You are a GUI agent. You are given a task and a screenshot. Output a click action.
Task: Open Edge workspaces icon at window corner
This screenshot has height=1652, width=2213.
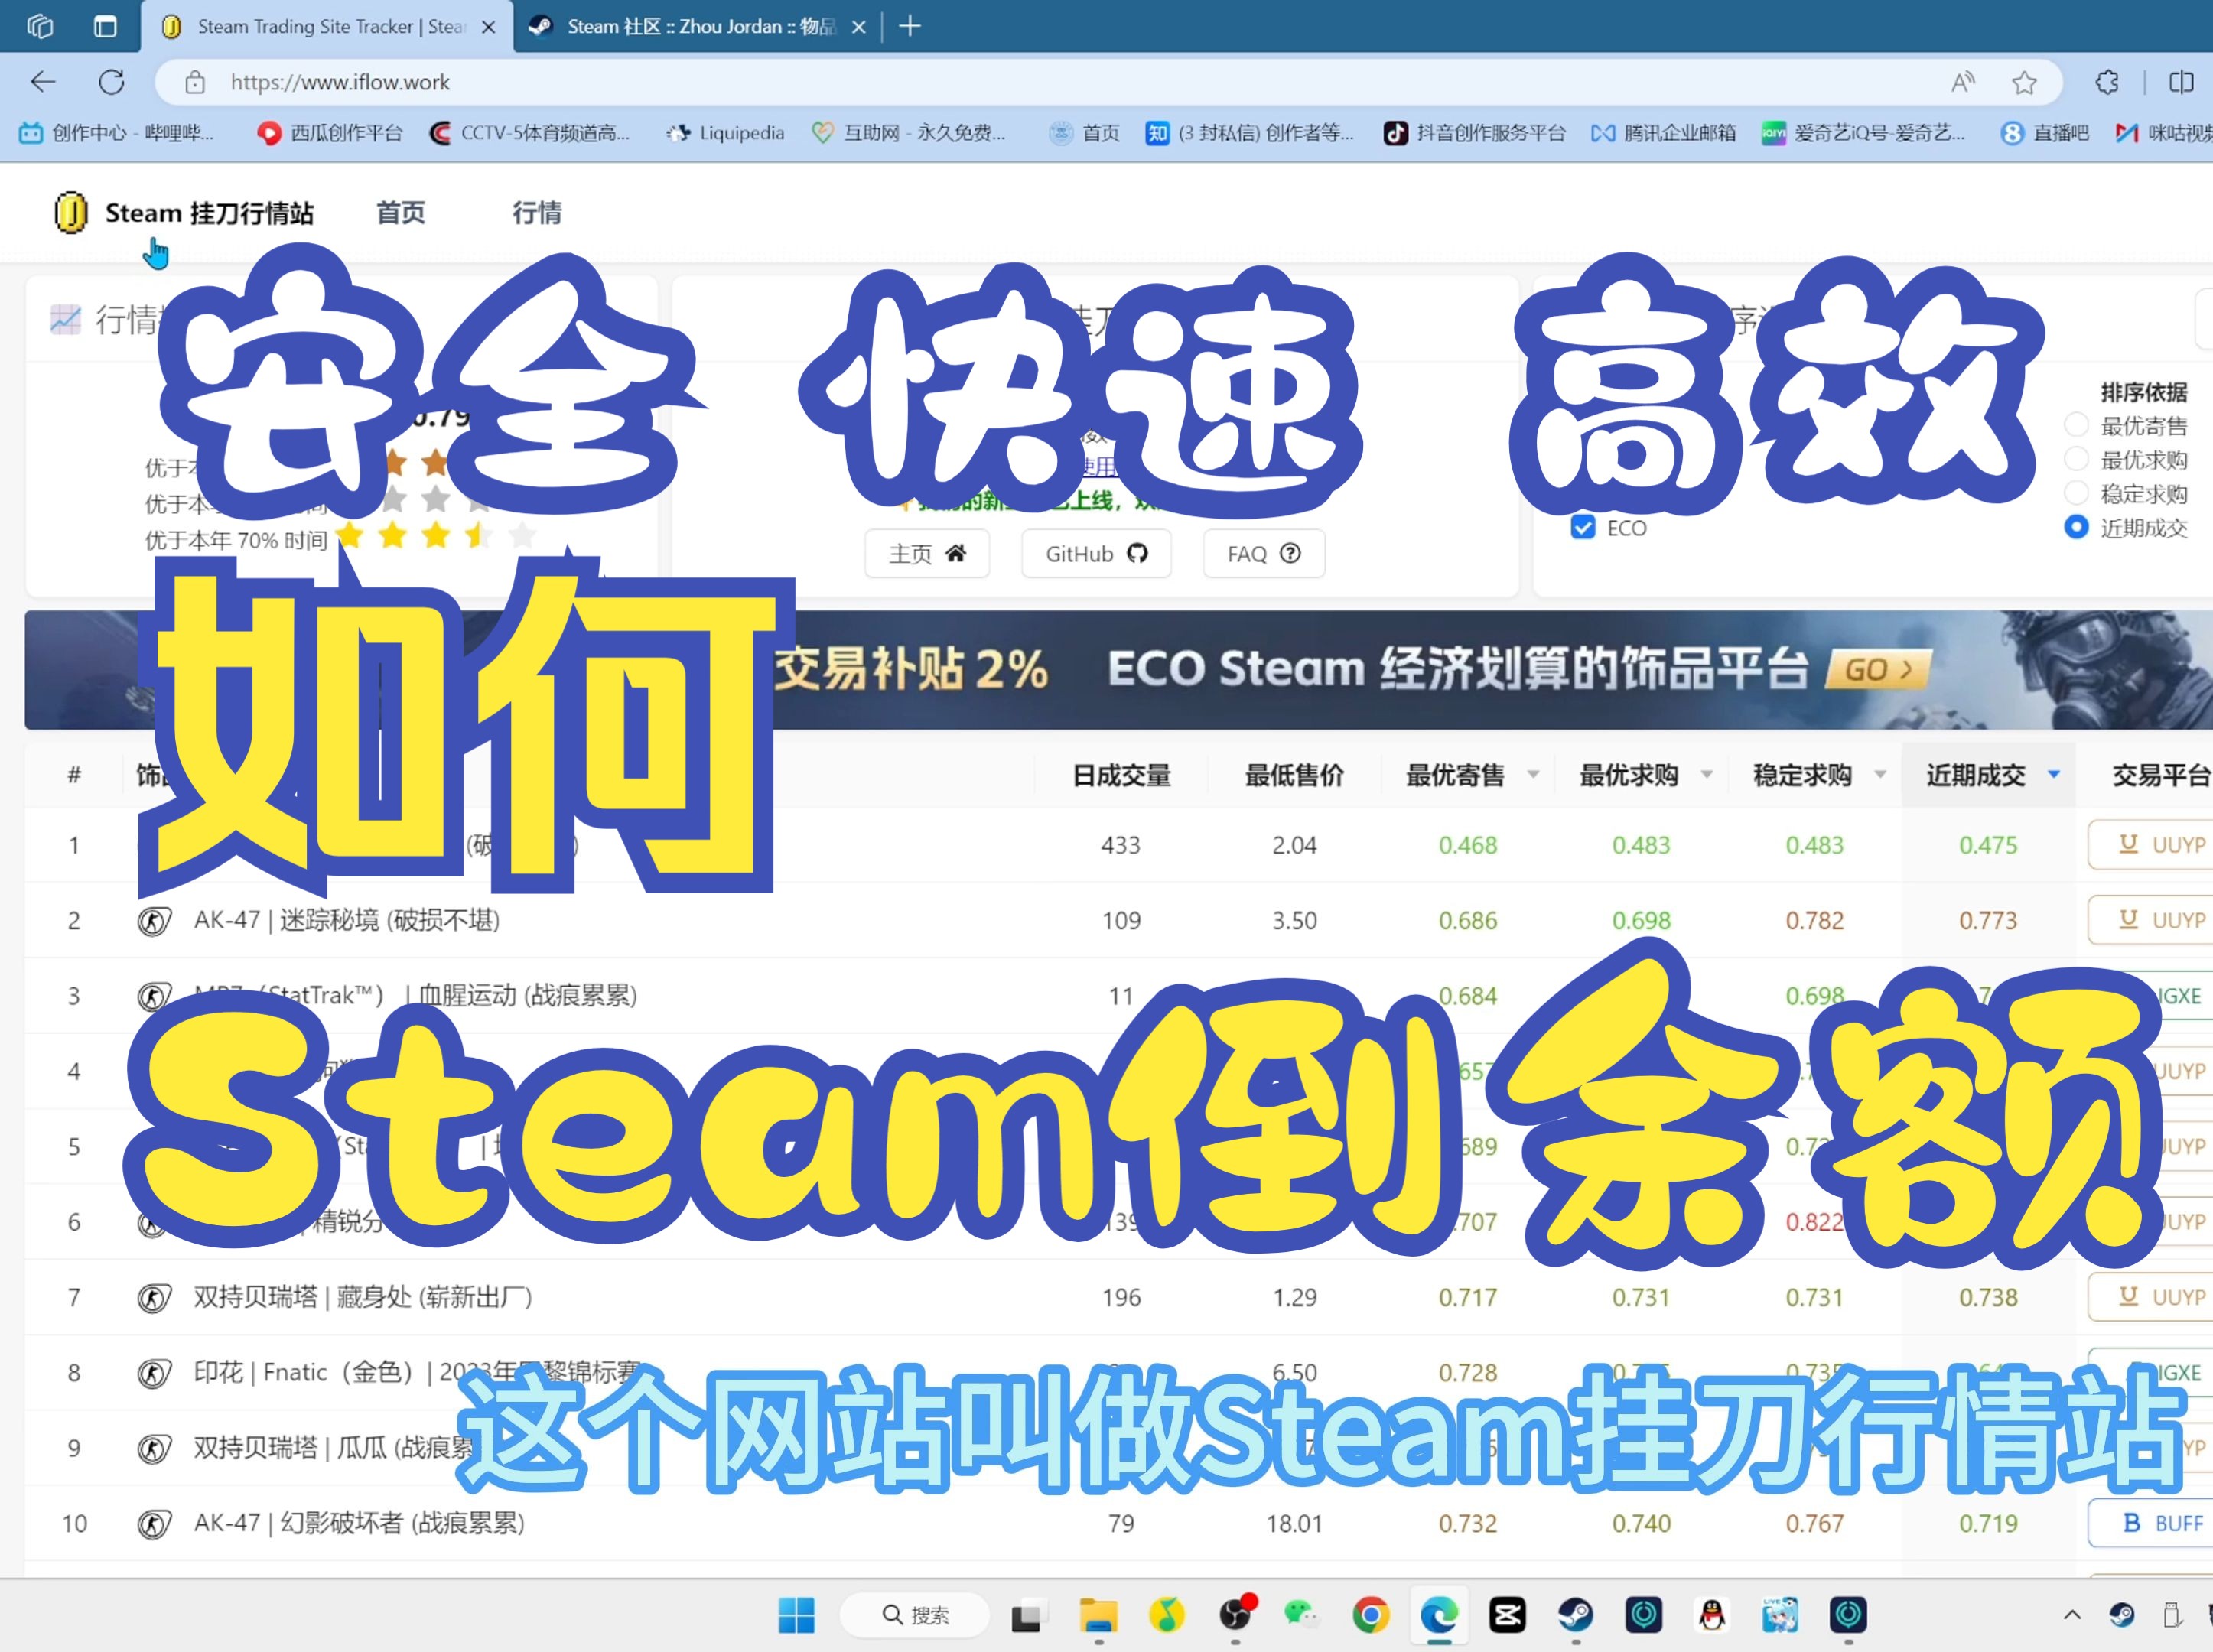pos(40,26)
